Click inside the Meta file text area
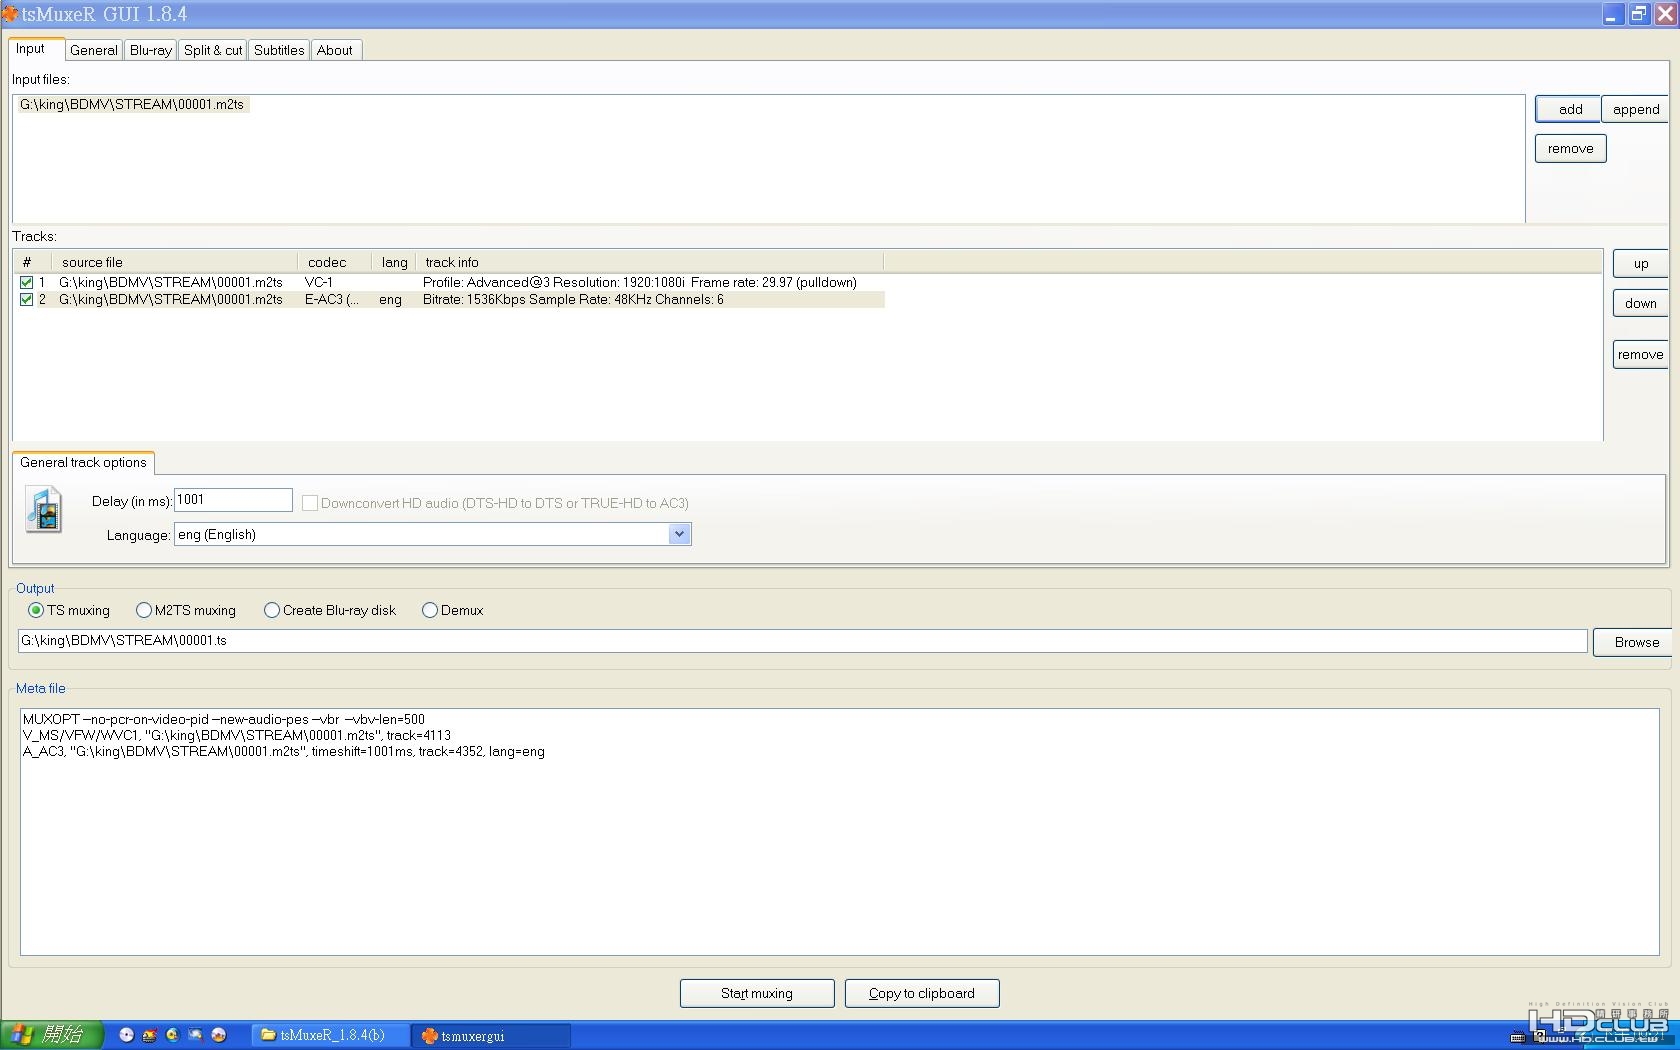Viewport: 1680px width, 1050px height. [x=840, y=832]
